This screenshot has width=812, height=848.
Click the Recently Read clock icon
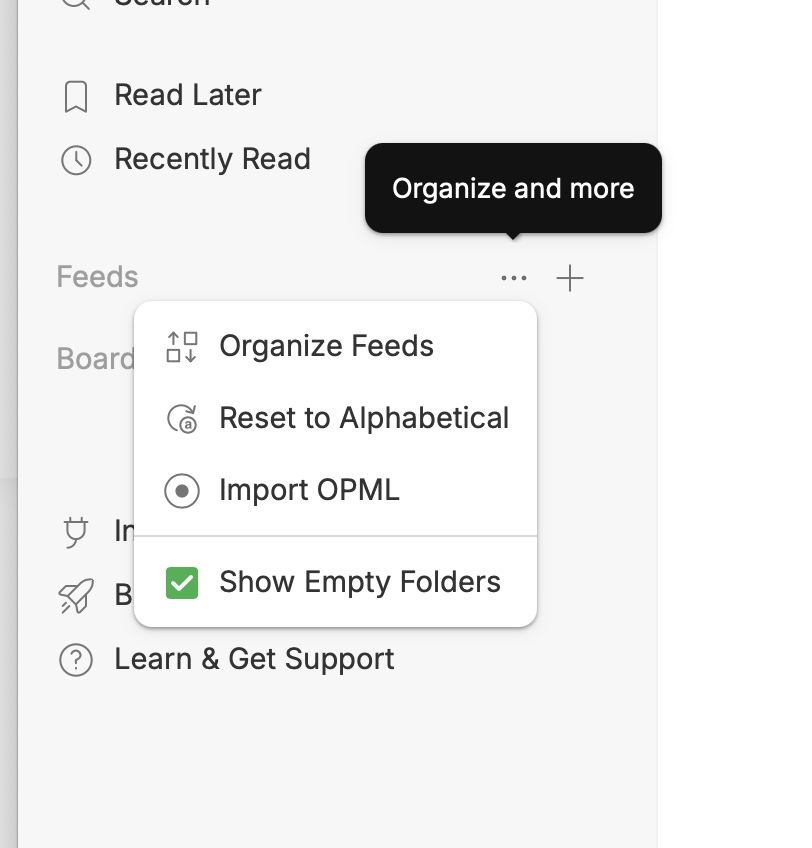[76, 160]
